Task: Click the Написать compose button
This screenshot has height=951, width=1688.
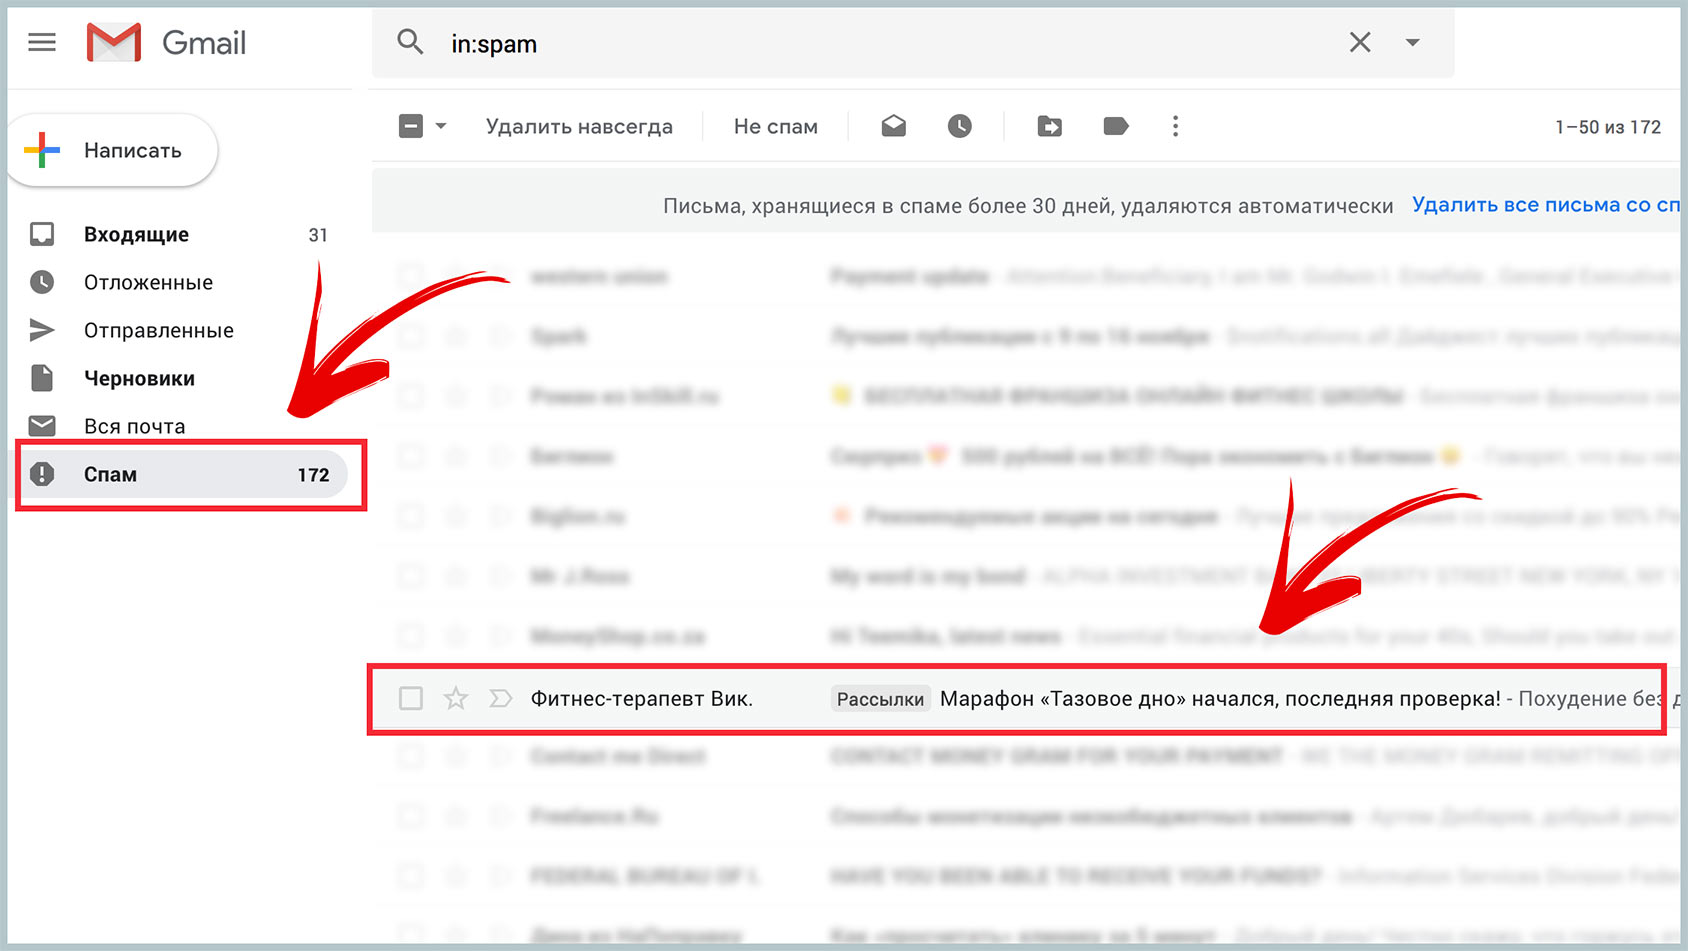Action: (112, 150)
